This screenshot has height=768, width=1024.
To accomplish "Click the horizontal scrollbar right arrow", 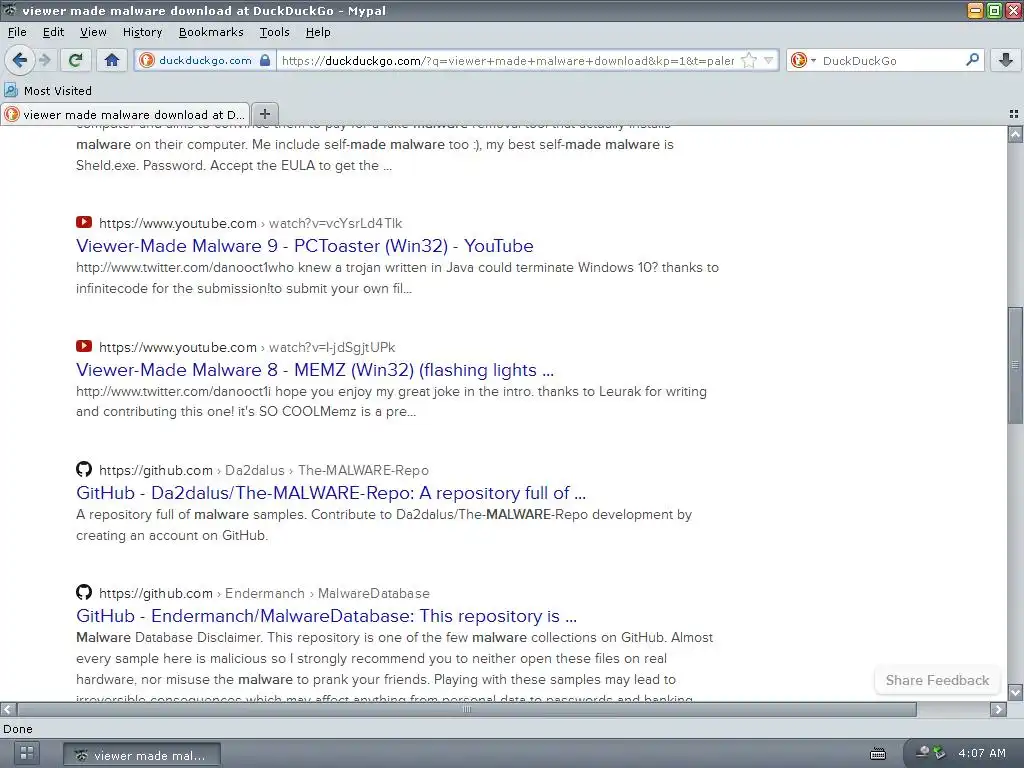I will (x=999, y=709).
